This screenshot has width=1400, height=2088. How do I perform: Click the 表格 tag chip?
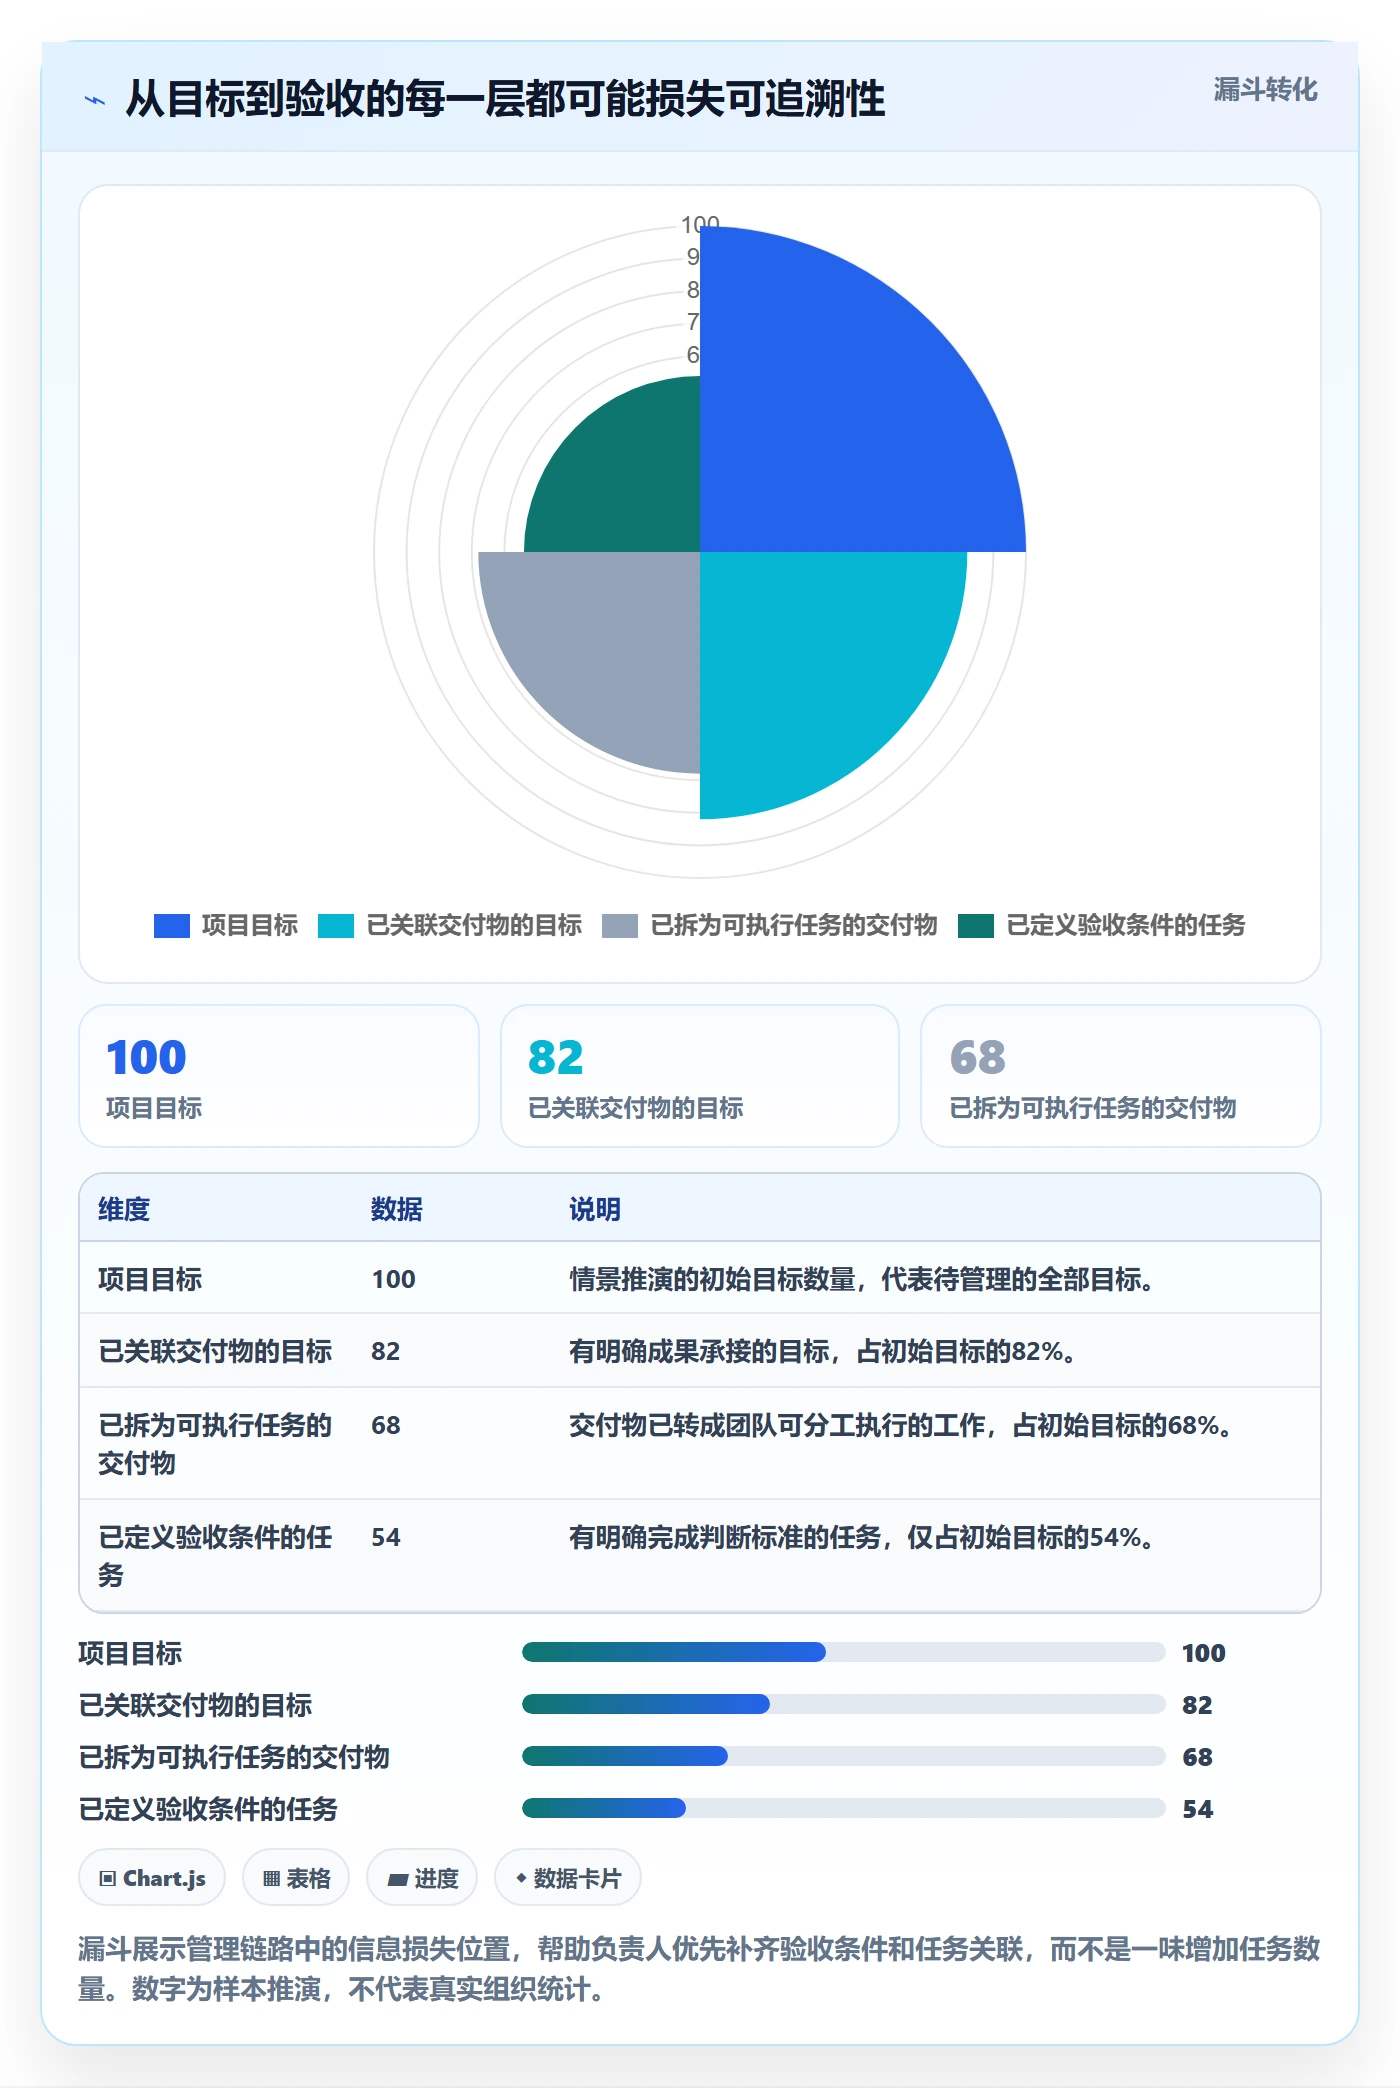(296, 1878)
